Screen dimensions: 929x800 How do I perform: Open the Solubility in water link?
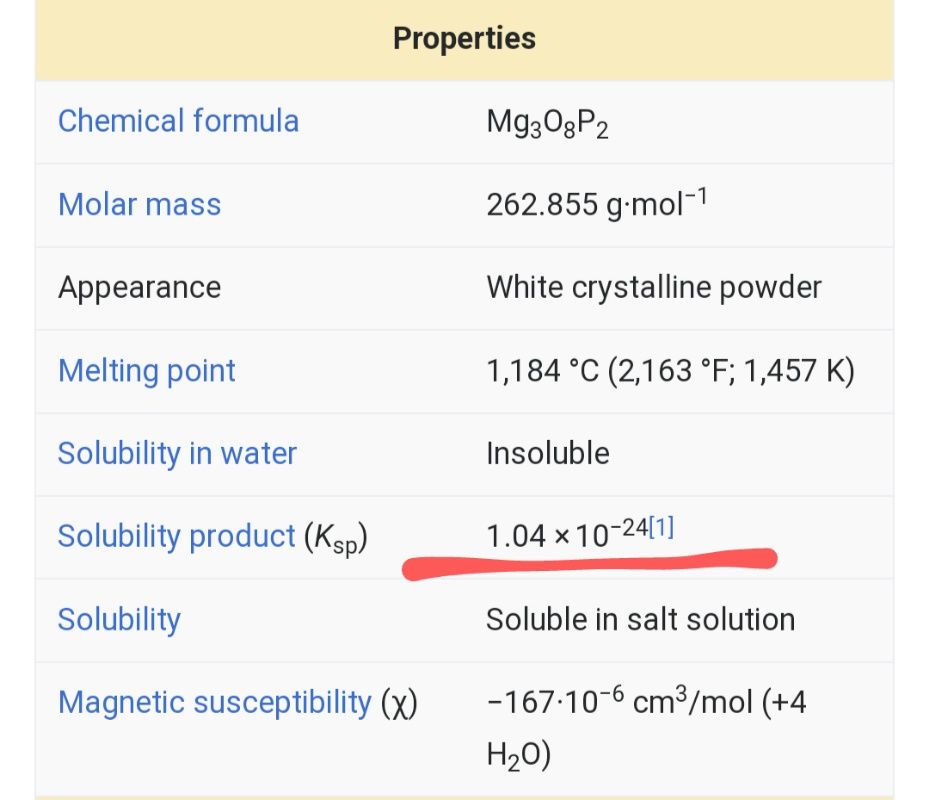pos(177,454)
